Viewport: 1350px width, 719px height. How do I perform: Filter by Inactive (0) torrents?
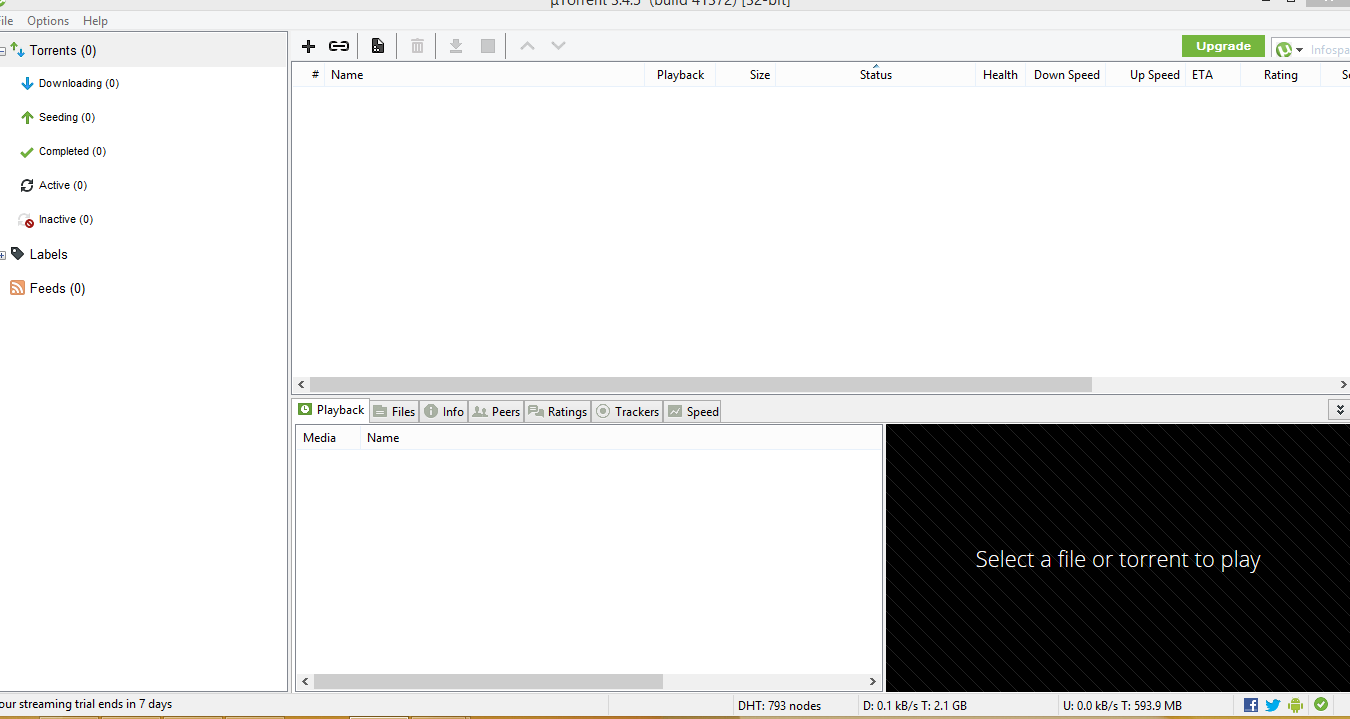click(66, 220)
